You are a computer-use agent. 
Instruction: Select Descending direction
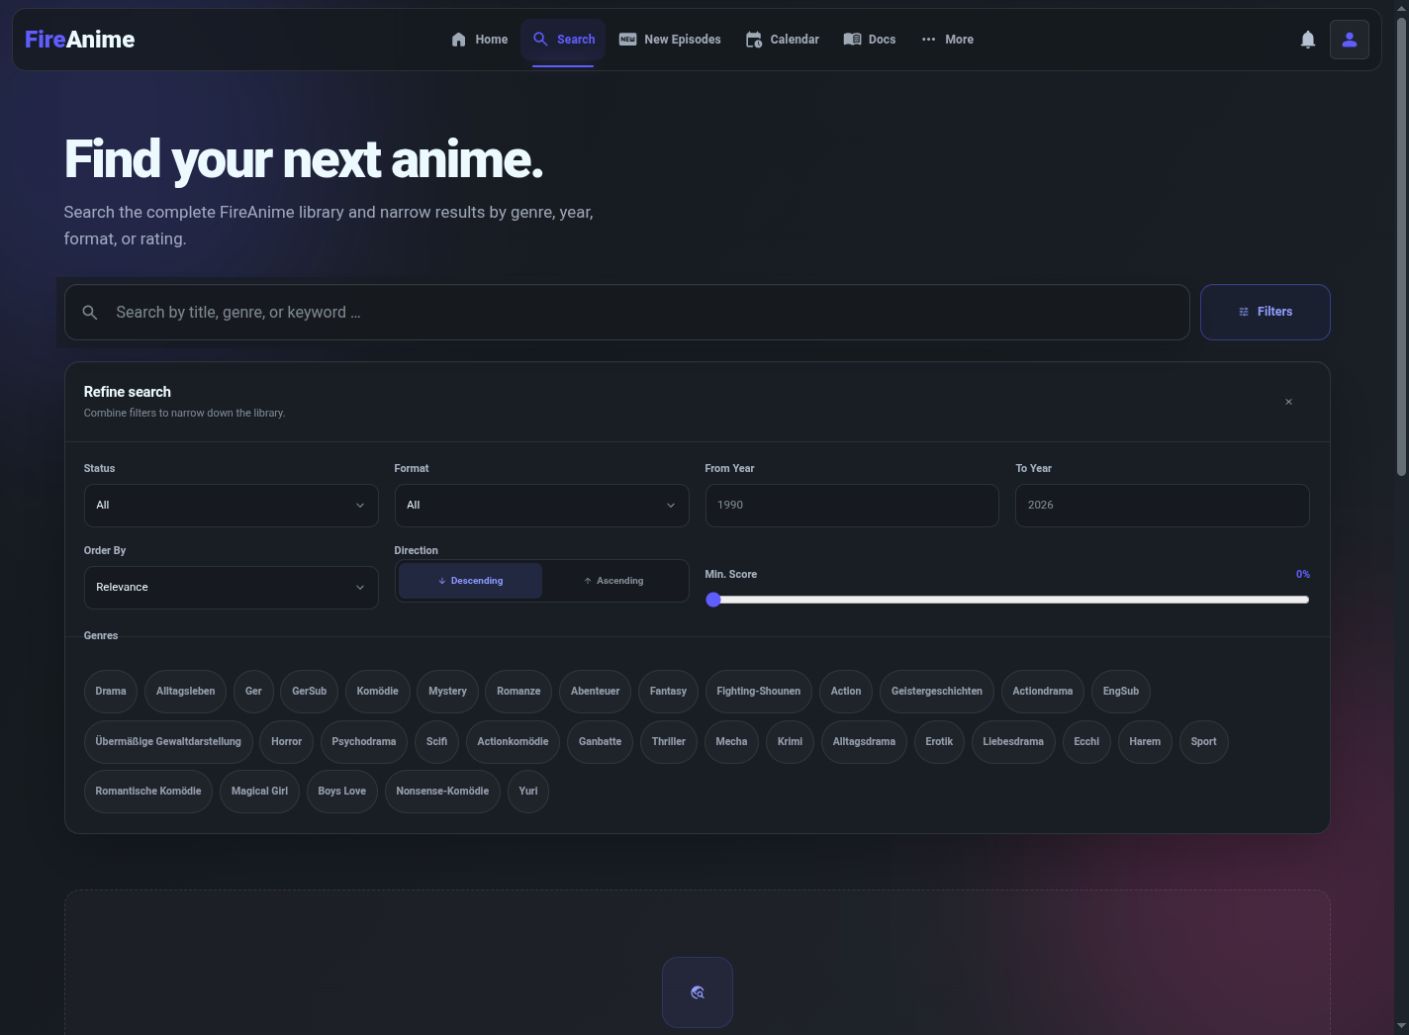[x=470, y=581]
